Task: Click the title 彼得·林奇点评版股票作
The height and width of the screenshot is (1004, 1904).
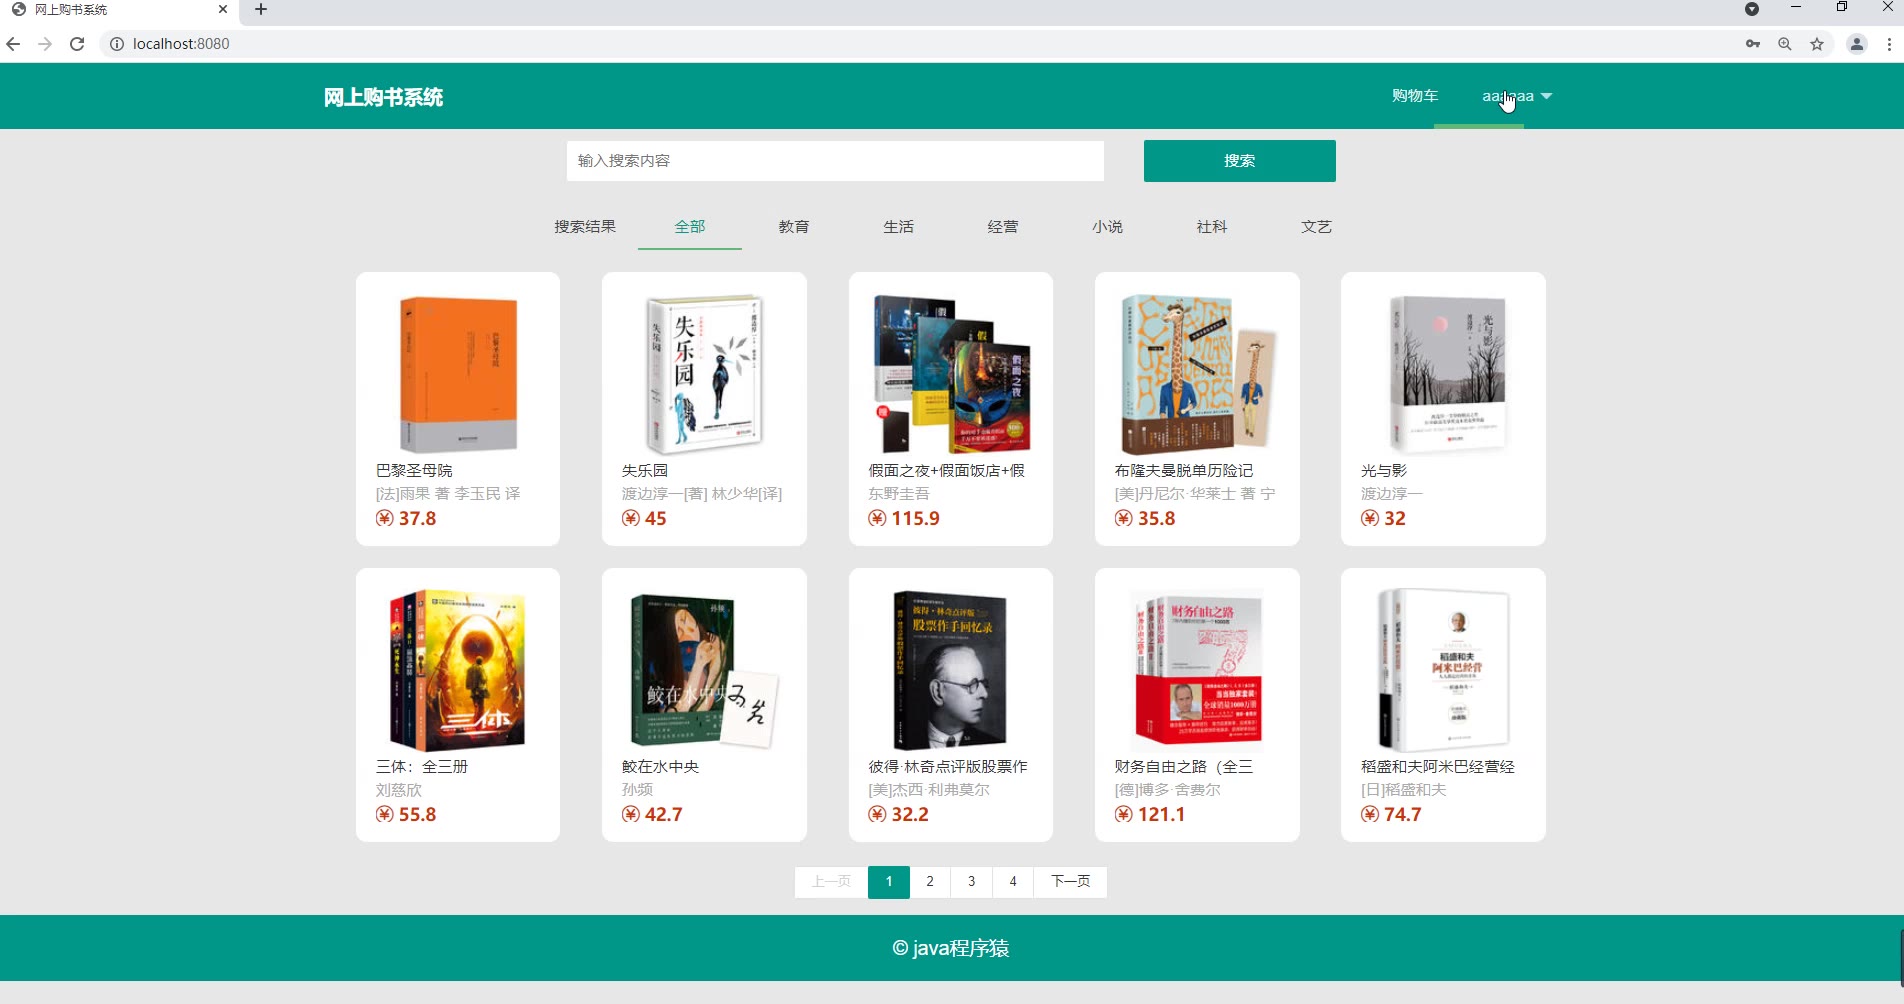Action: (x=948, y=766)
